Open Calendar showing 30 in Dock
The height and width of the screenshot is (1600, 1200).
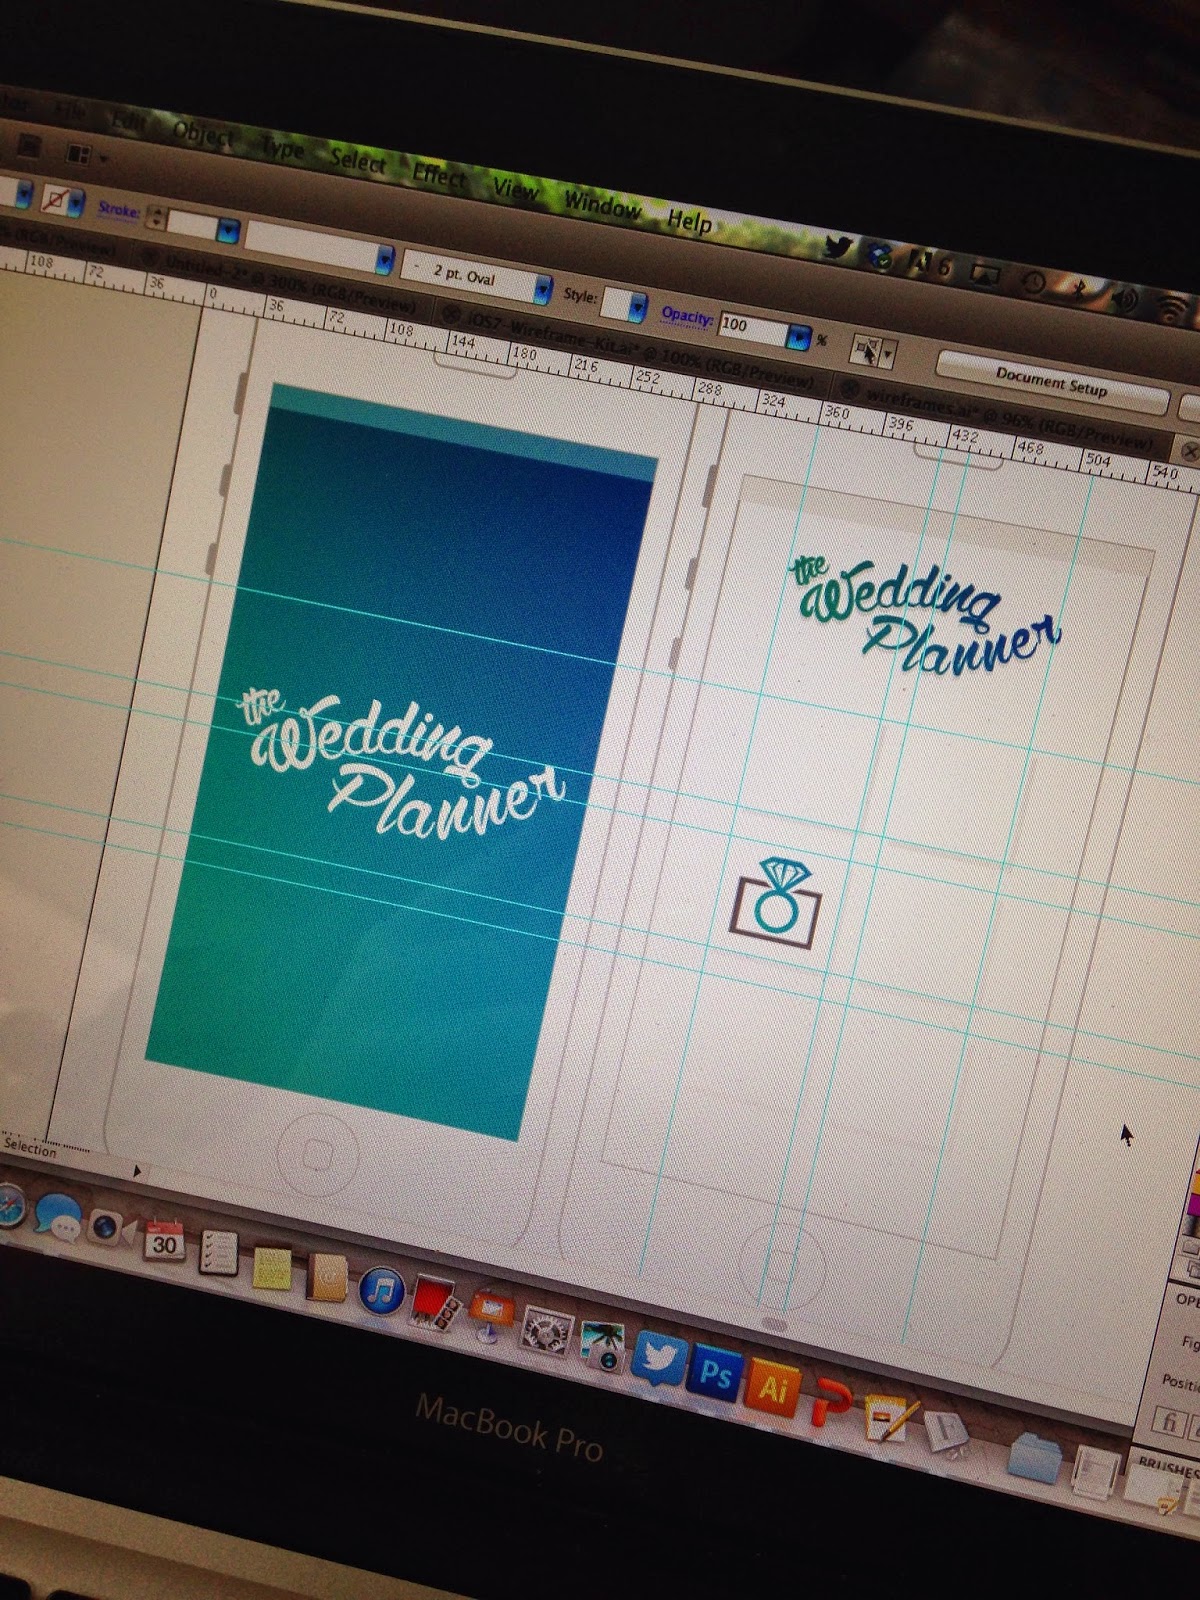click(164, 1243)
